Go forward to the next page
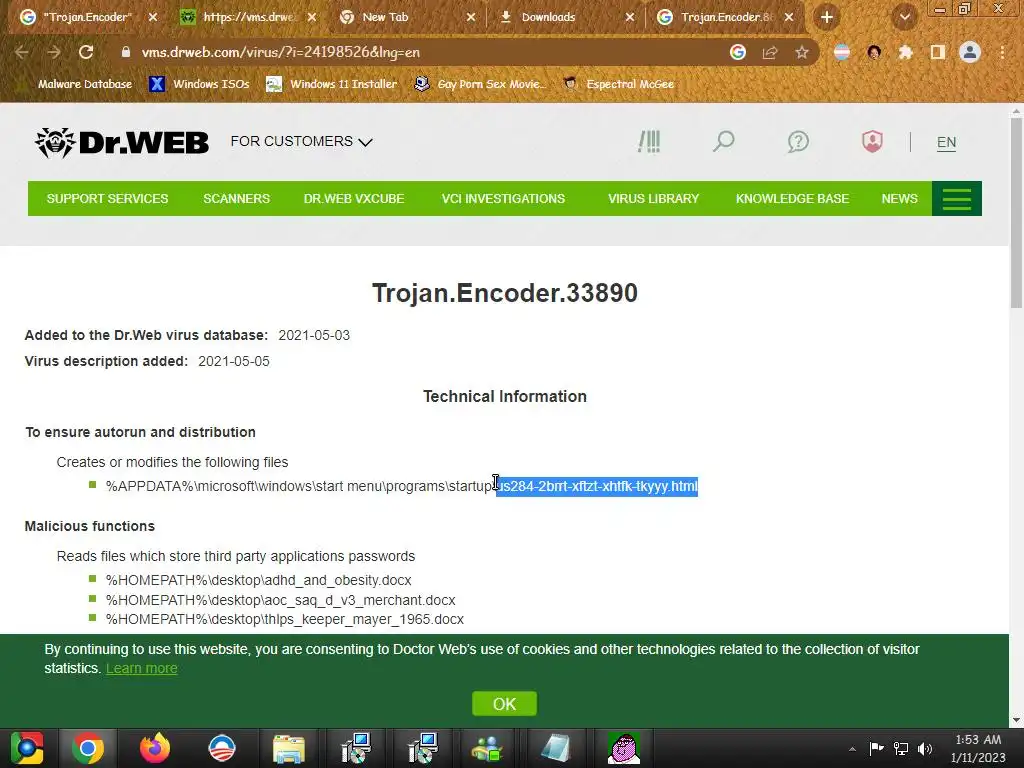This screenshot has width=1024, height=768. (x=54, y=52)
